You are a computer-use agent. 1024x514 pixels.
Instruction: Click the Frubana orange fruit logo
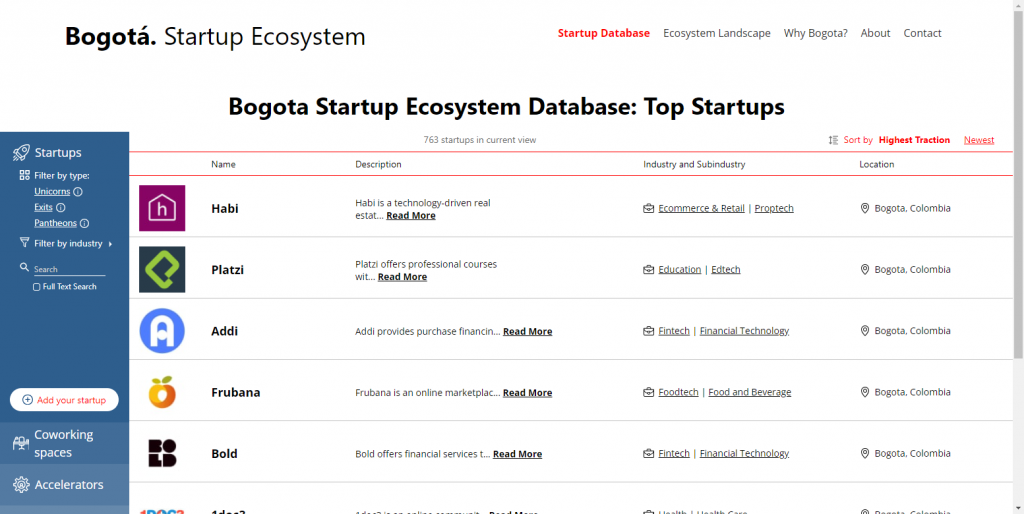(162, 392)
